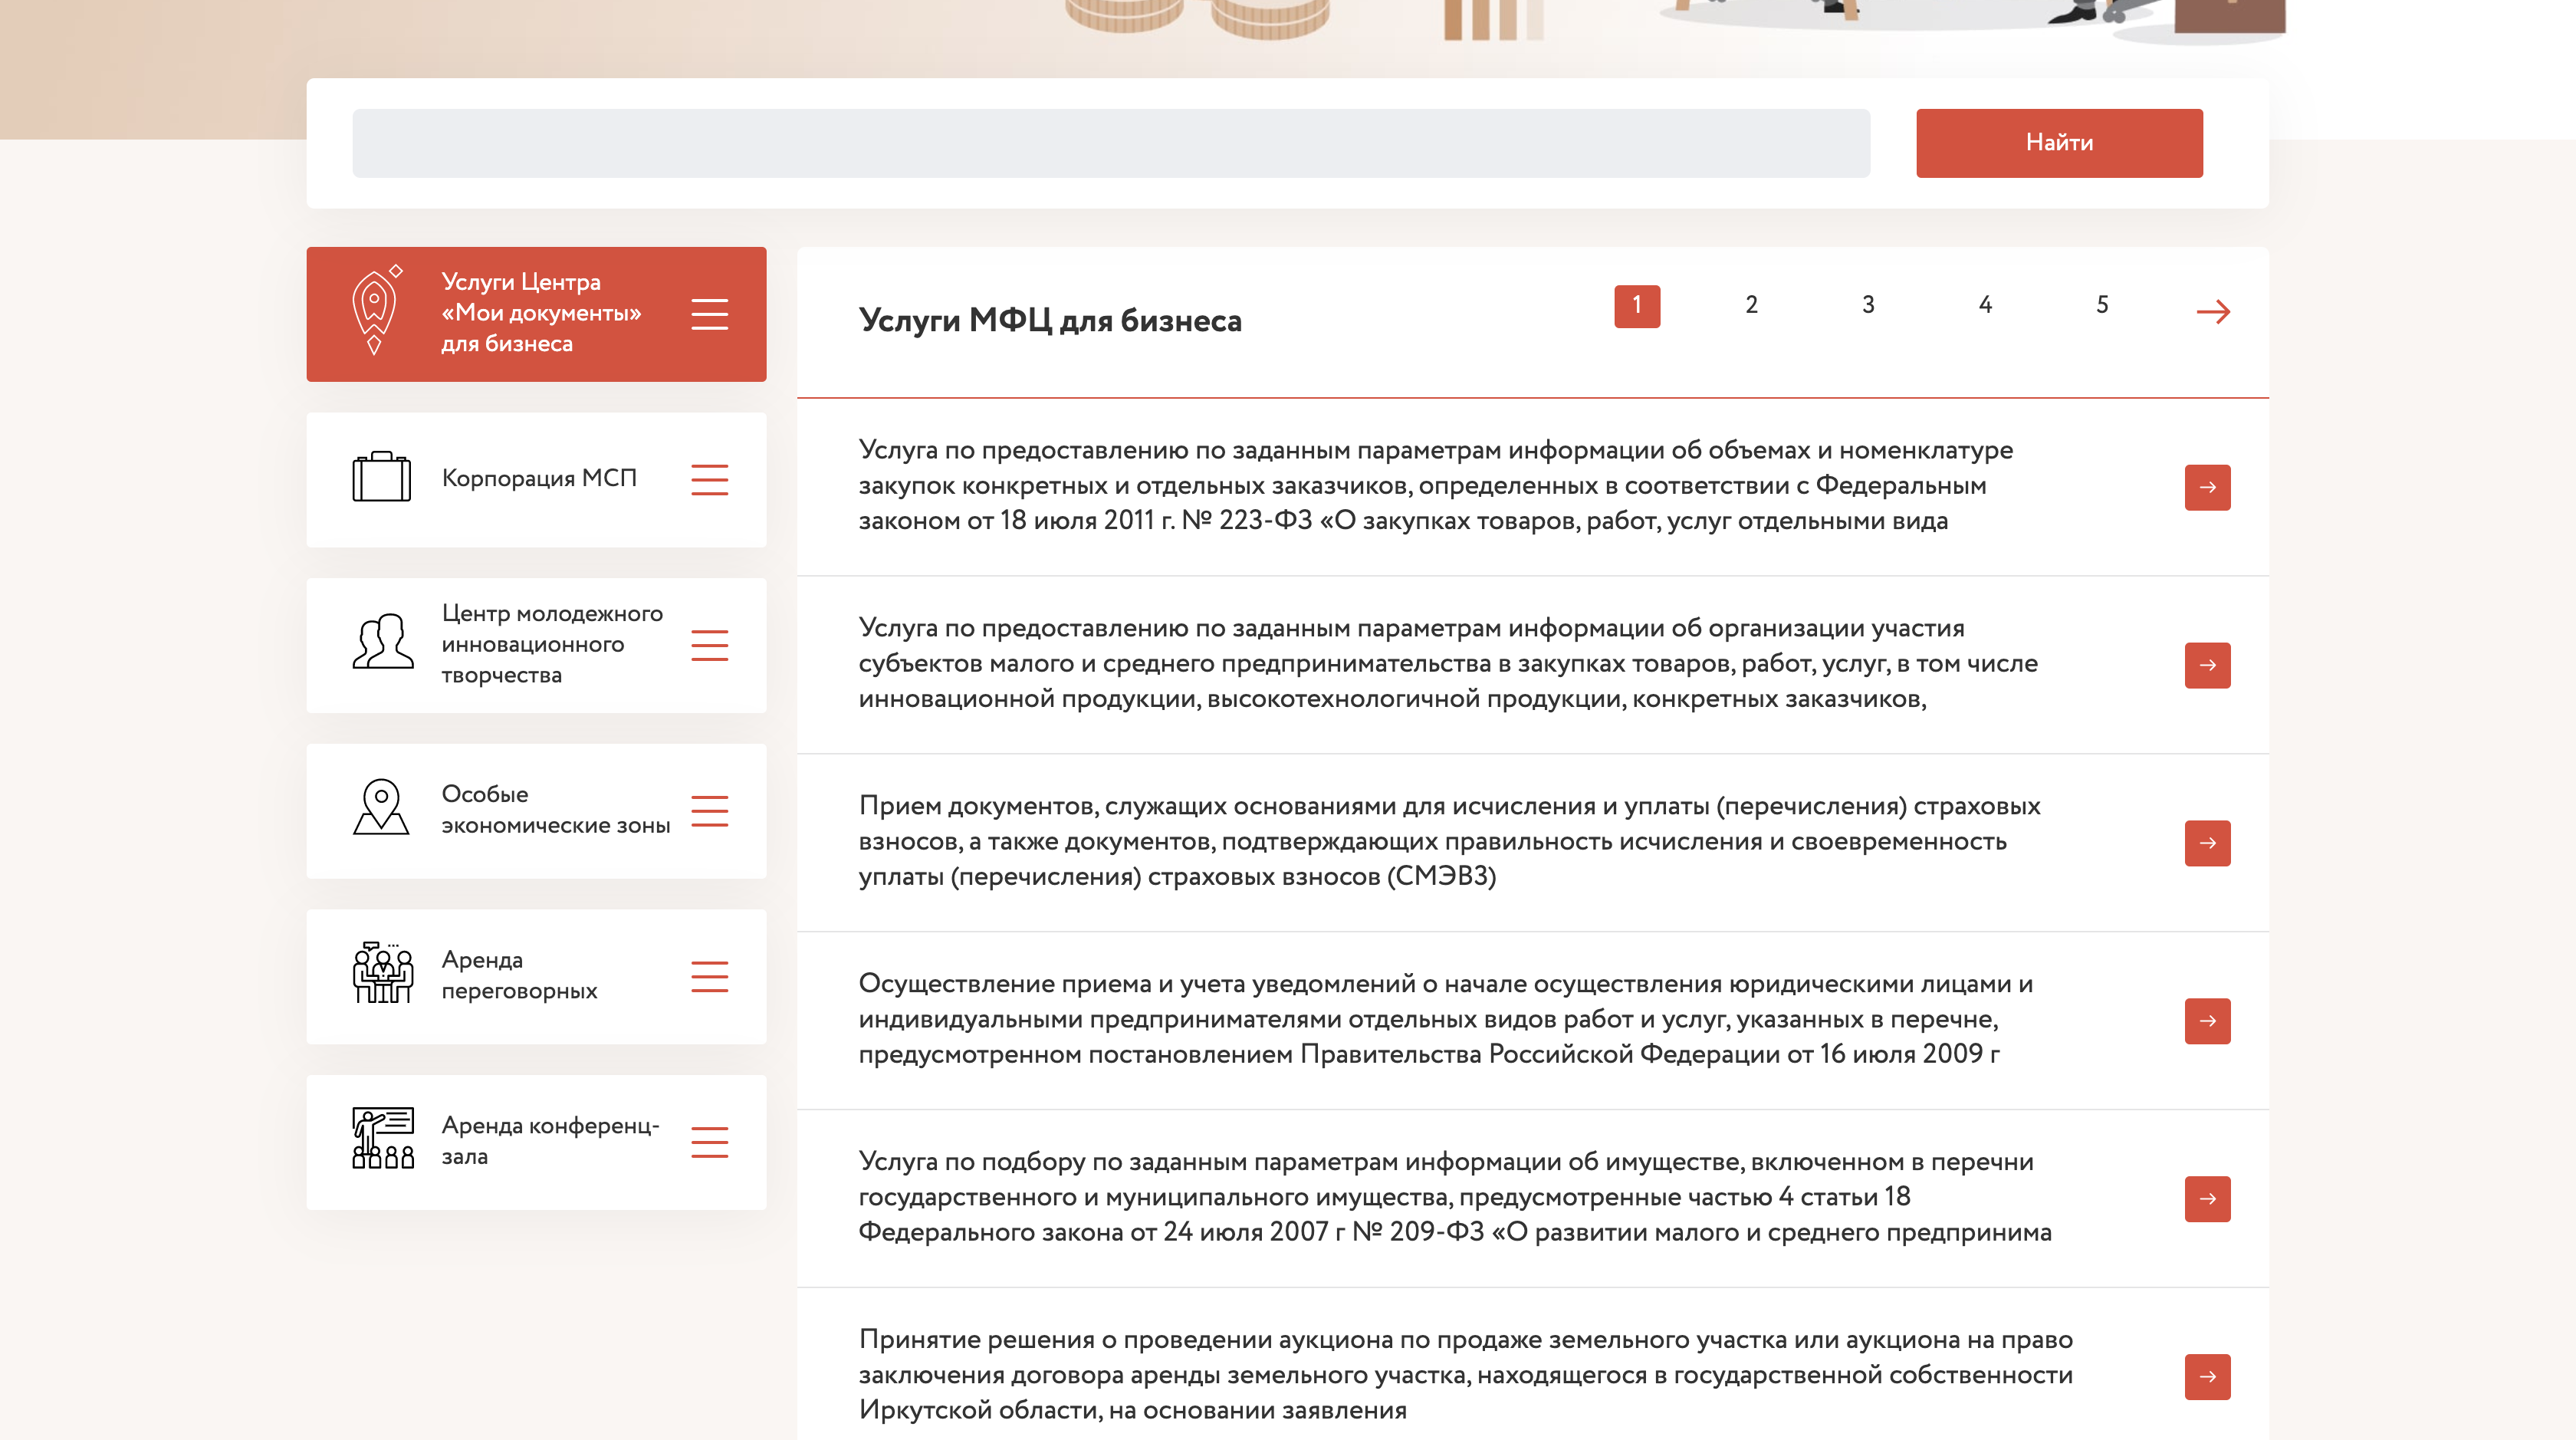Expand the menu for Особые экономические зоны
The image size is (2576, 1440).
tap(709, 811)
